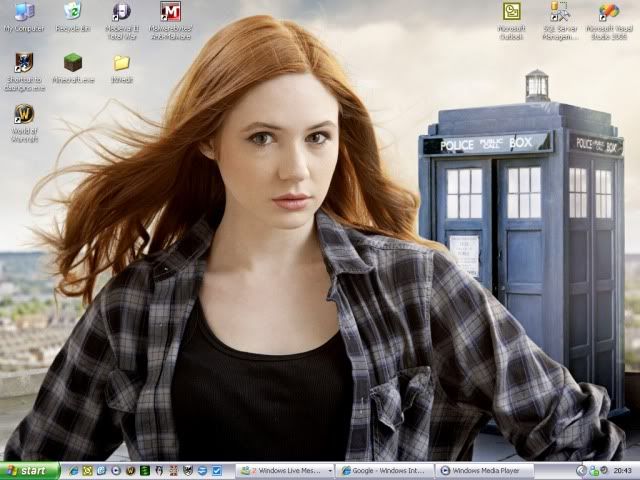Select the Medieval II Total War shortcut
Image resolution: width=640 pixels, height=480 pixels.
[122, 20]
